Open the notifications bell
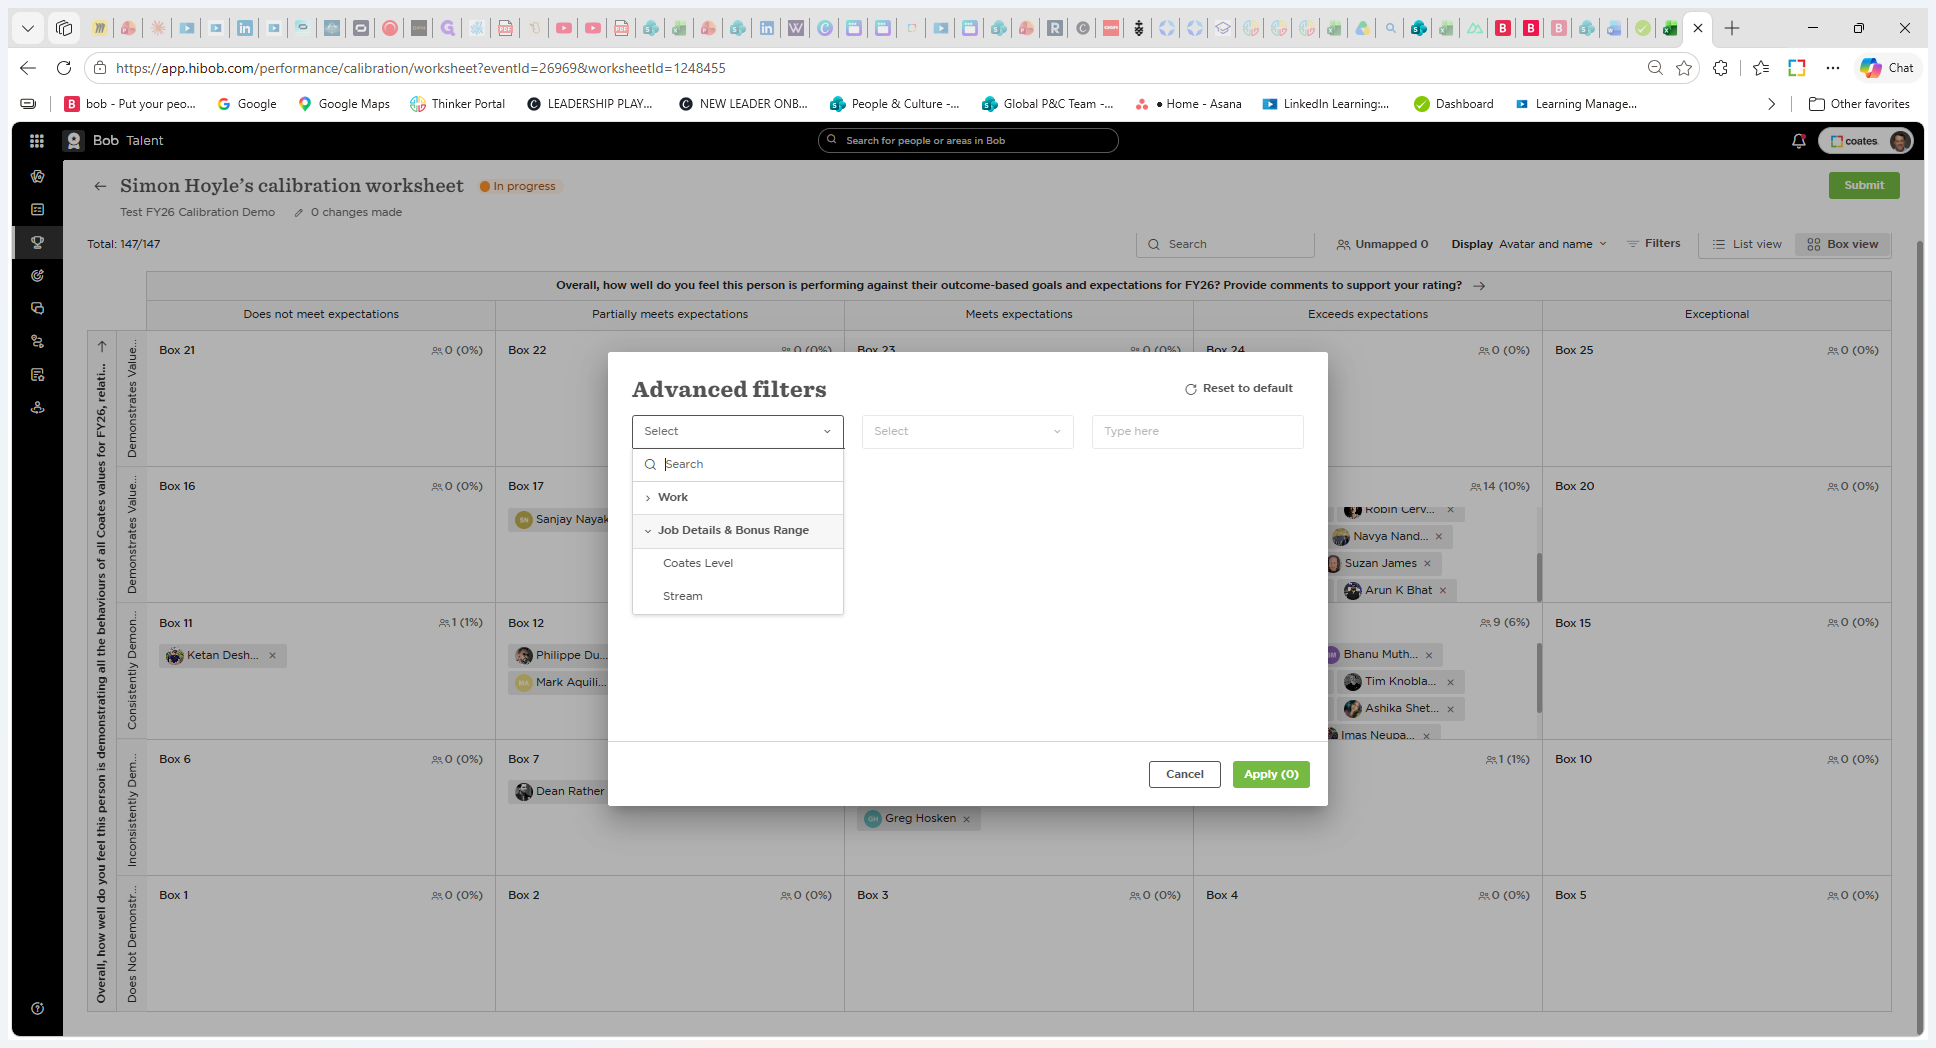The image size is (1936, 1048). coord(1798,141)
